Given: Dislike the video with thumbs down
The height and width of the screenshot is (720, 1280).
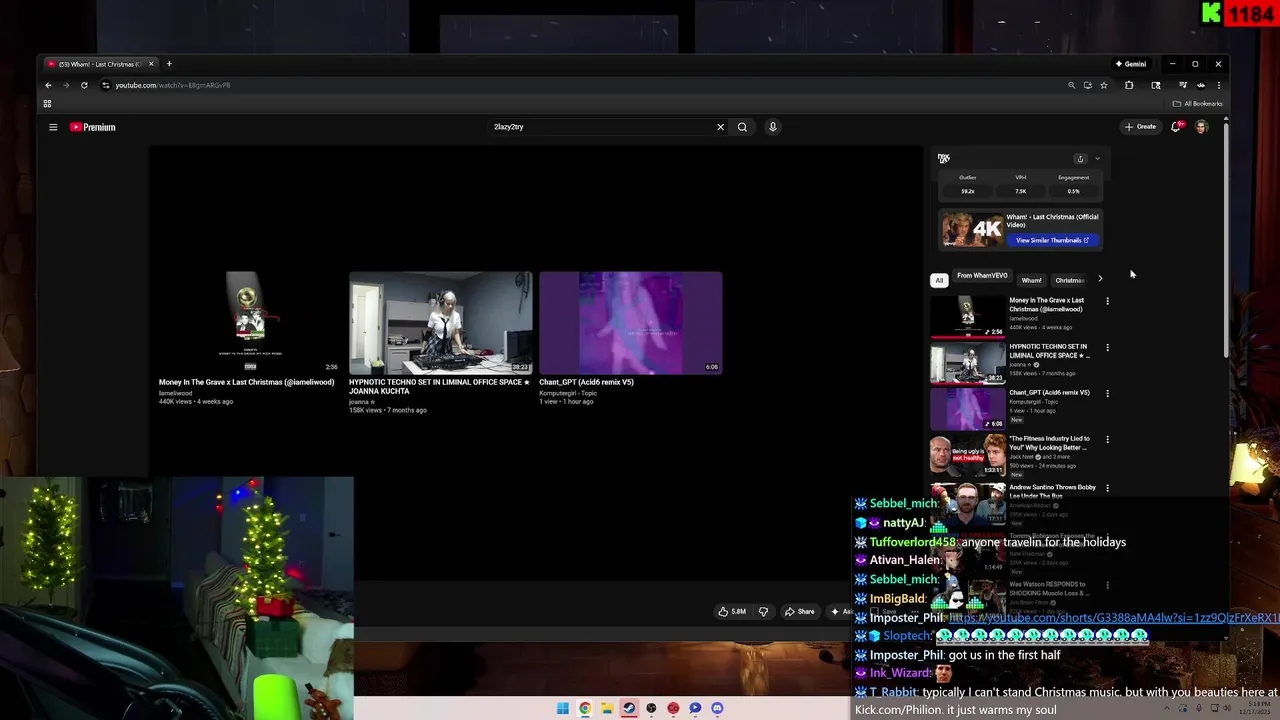Looking at the screenshot, I should coord(763,611).
